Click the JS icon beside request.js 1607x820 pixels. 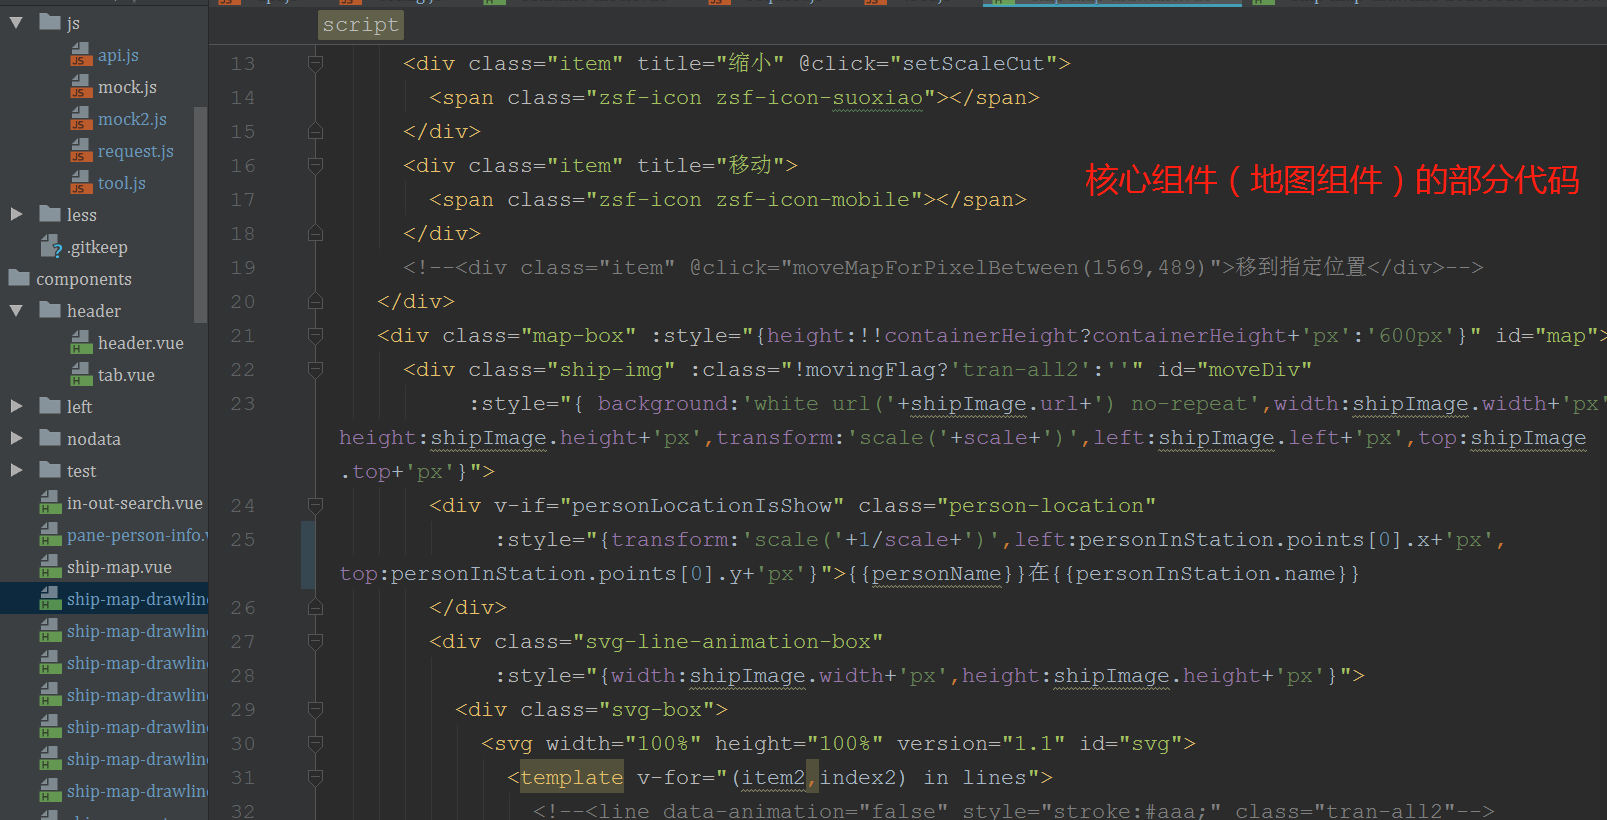click(81, 152)
